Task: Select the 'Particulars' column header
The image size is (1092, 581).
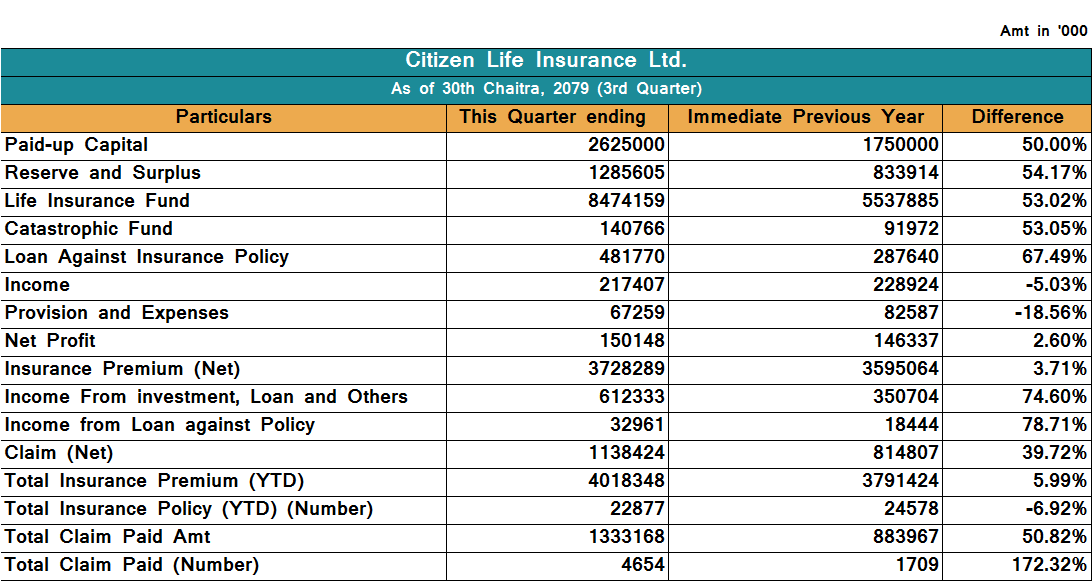Action: pyautogui.click(x=224, y=117)
